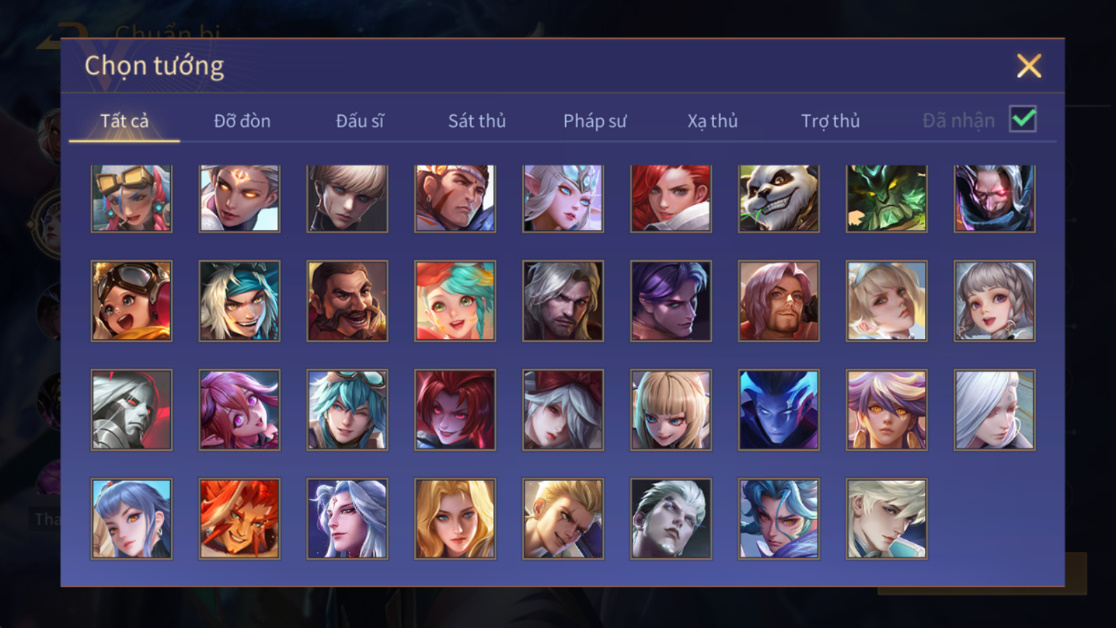The height and width of the screenshot is (628, 1116).
Task: Toggle the Đã nhận checkbox
Action: click(x=1023, y=119)
